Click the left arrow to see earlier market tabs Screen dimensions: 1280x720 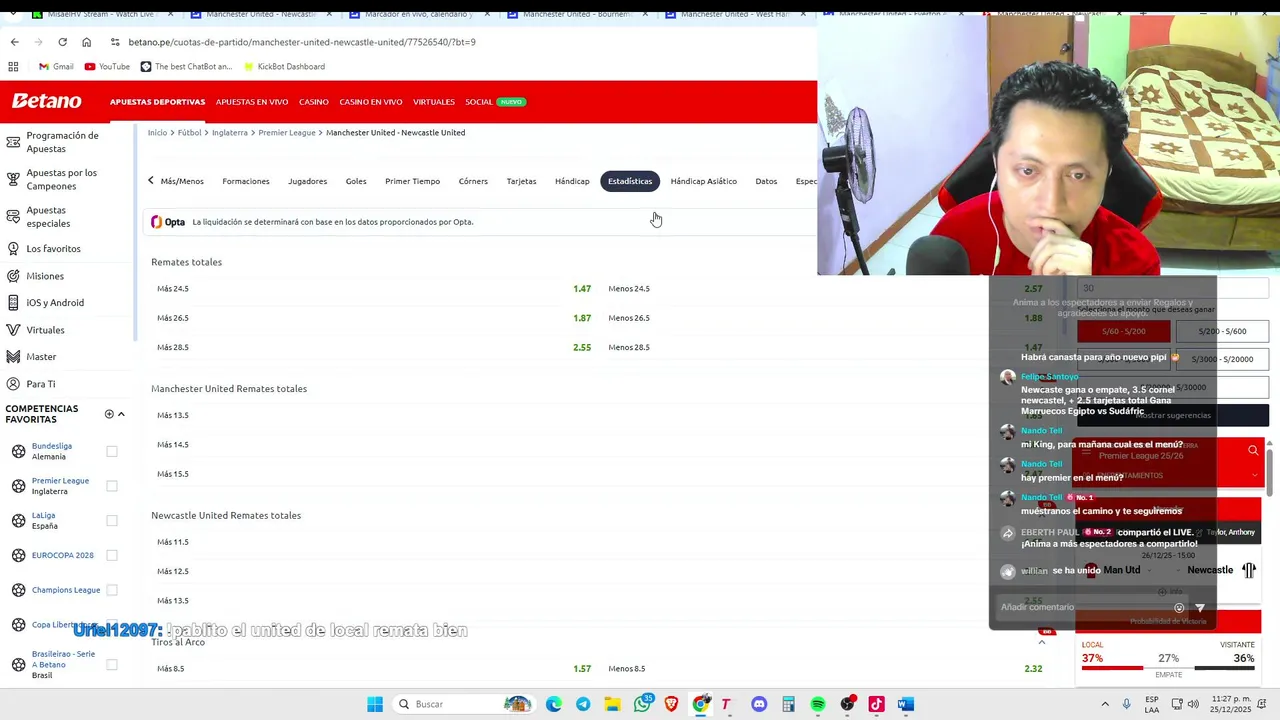(x=151, y=181)
